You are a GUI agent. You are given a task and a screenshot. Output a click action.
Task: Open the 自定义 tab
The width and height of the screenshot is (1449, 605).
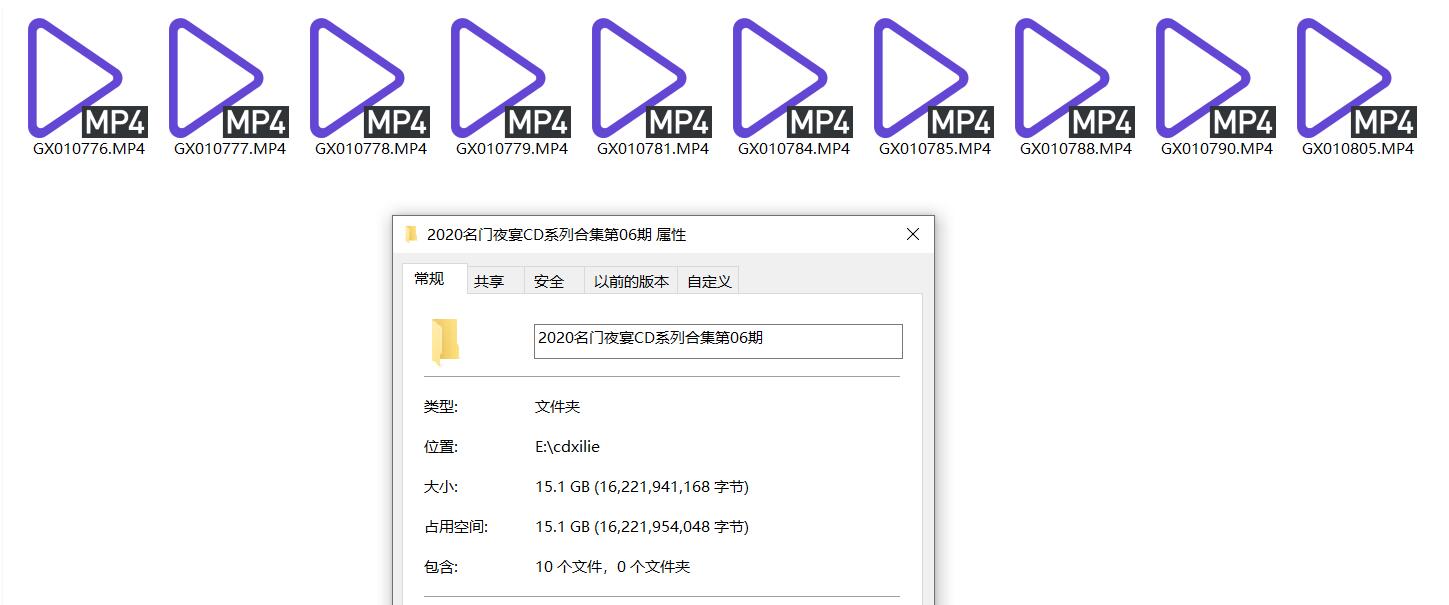pyautogui.click(x=709, y=282)
